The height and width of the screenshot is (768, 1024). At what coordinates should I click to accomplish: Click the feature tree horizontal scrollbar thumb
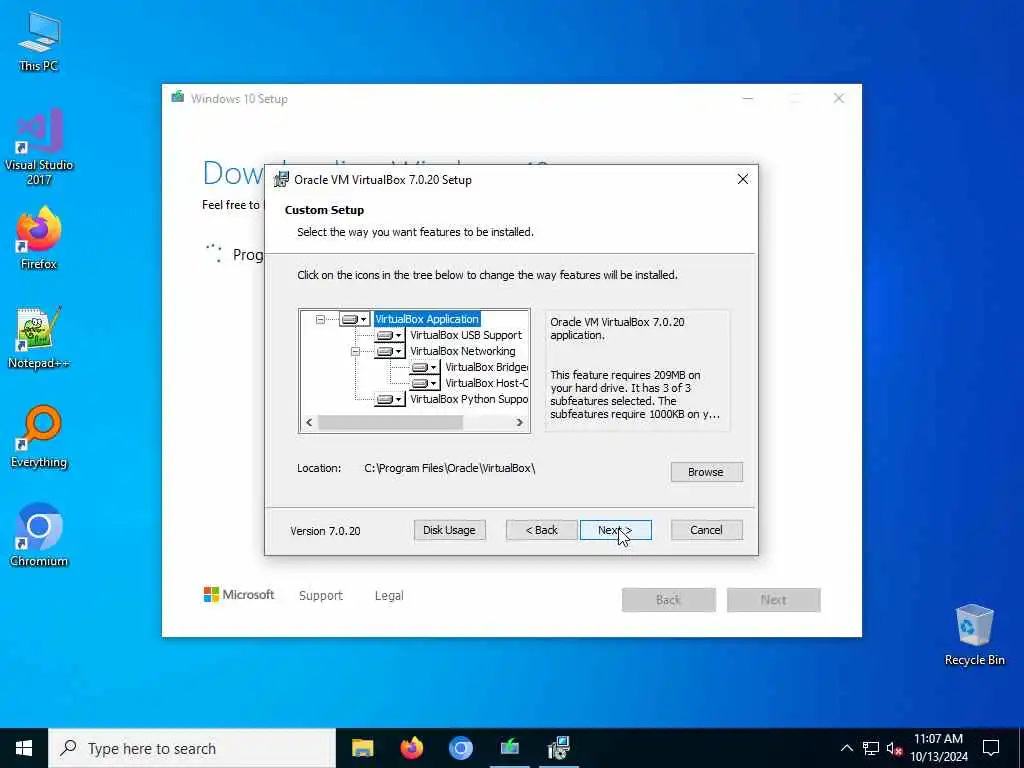tap(391, 423)
